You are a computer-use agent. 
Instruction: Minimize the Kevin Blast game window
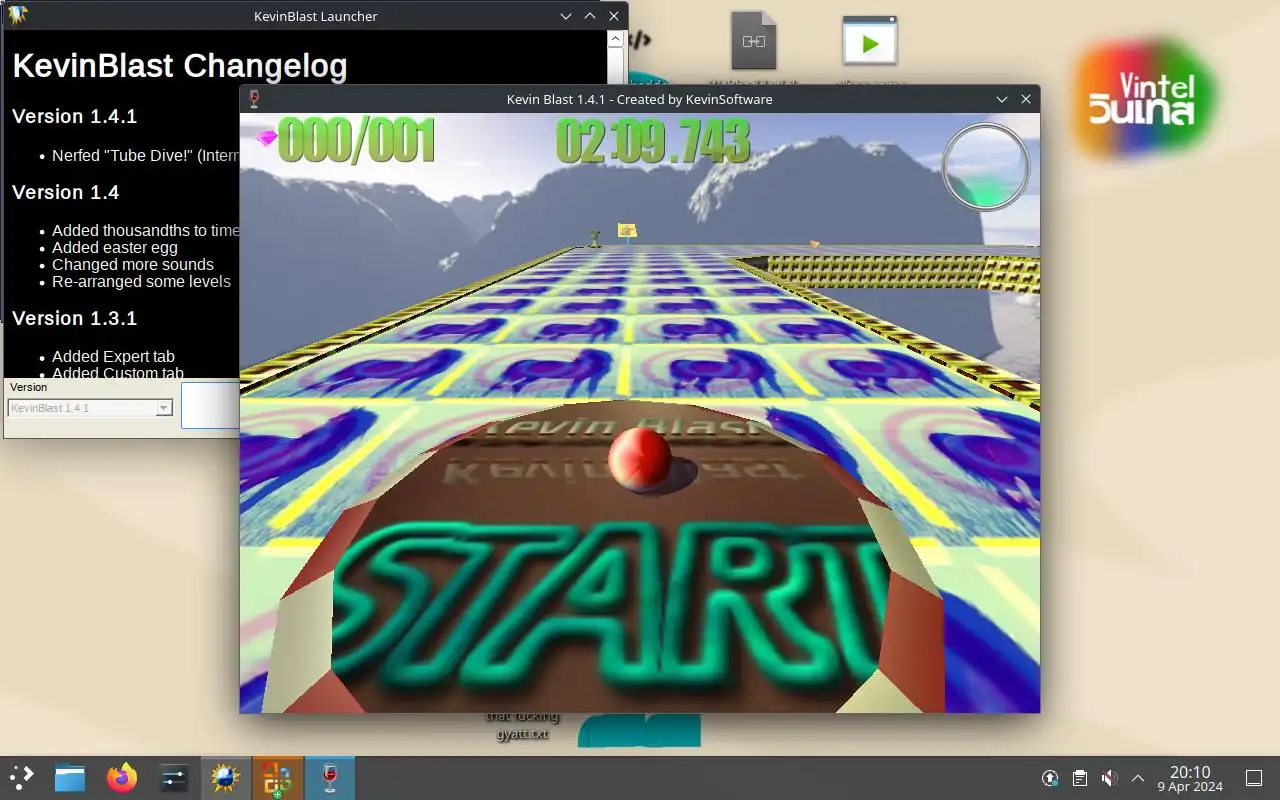coord(1002,99)
